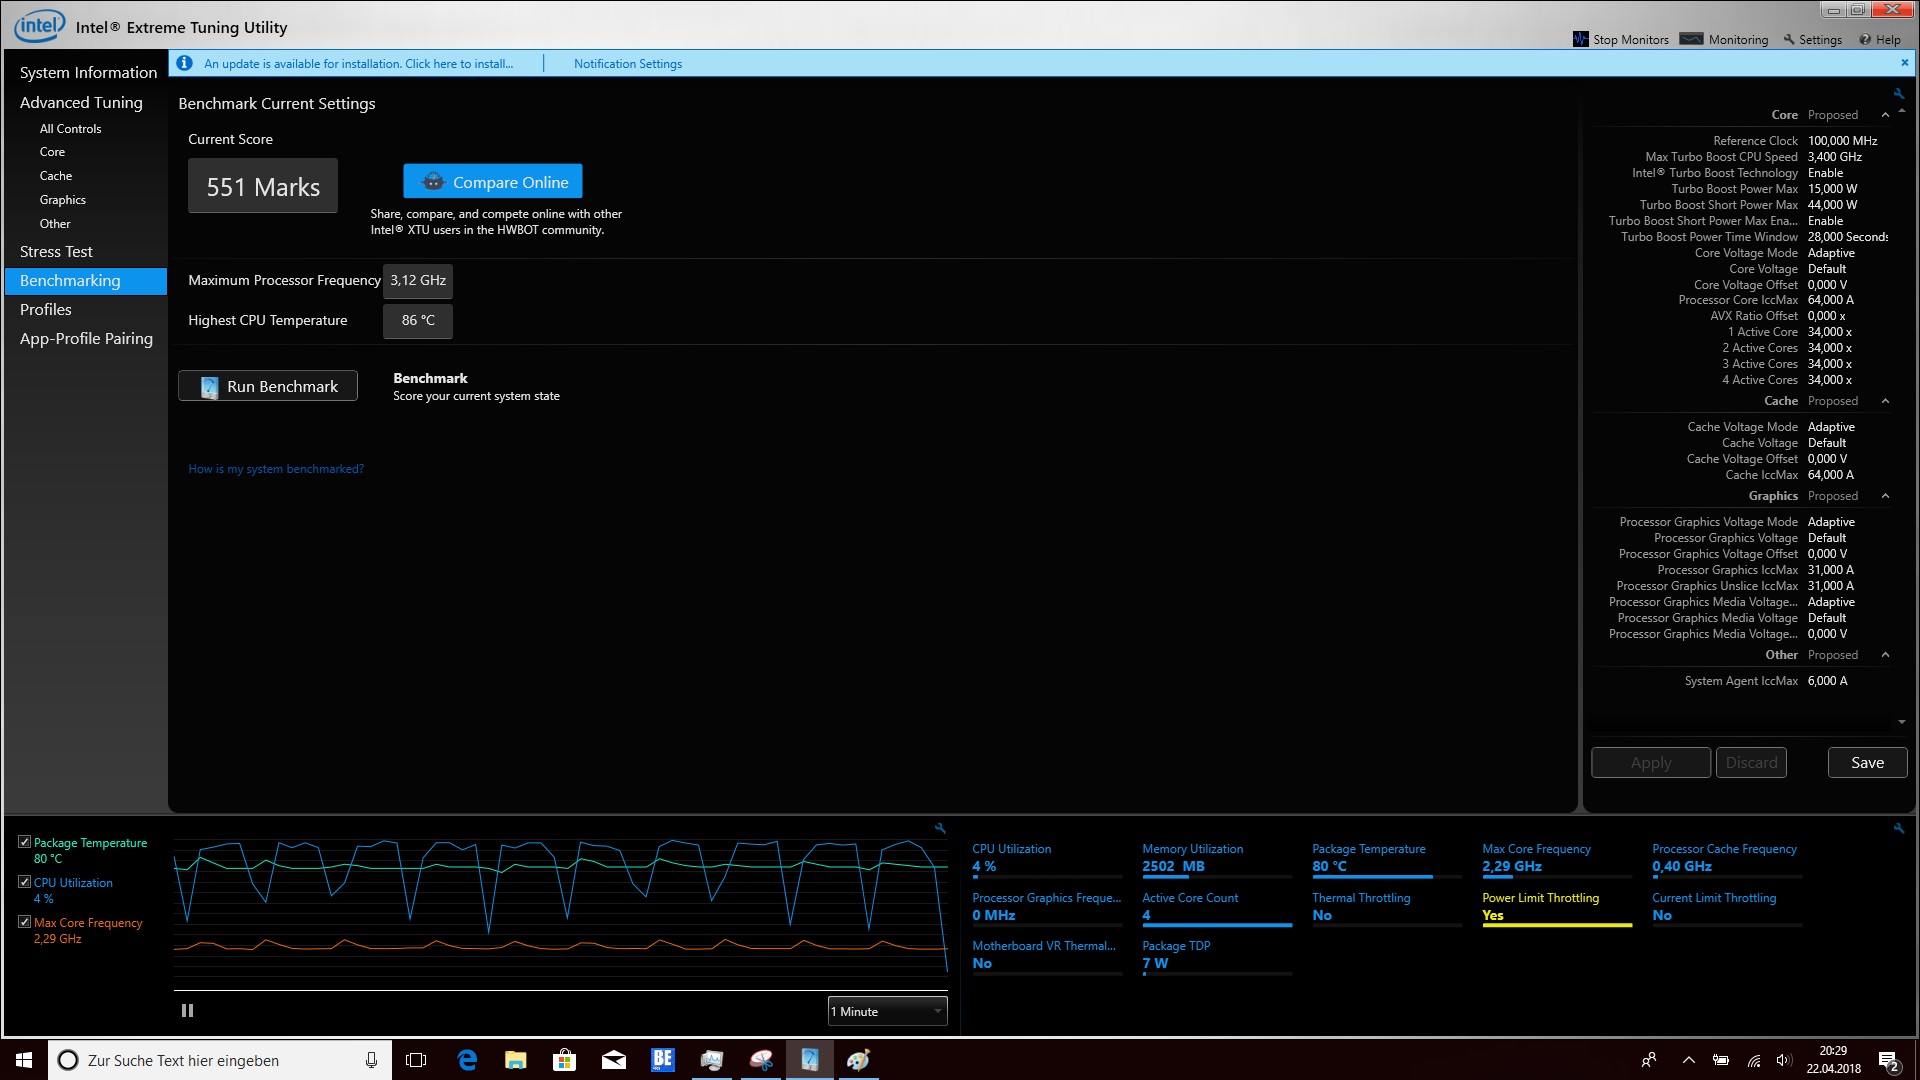This screenshot has width=1920, height=1080.
Task: Disable Max Core Frequency graph checkbox
Action: coord(24,922)
